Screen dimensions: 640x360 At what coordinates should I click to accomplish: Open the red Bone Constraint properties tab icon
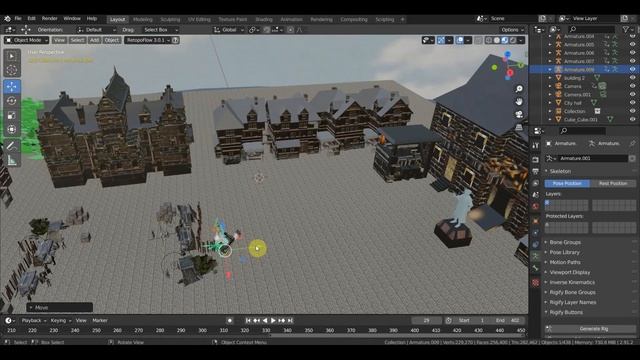click(536, 282)
